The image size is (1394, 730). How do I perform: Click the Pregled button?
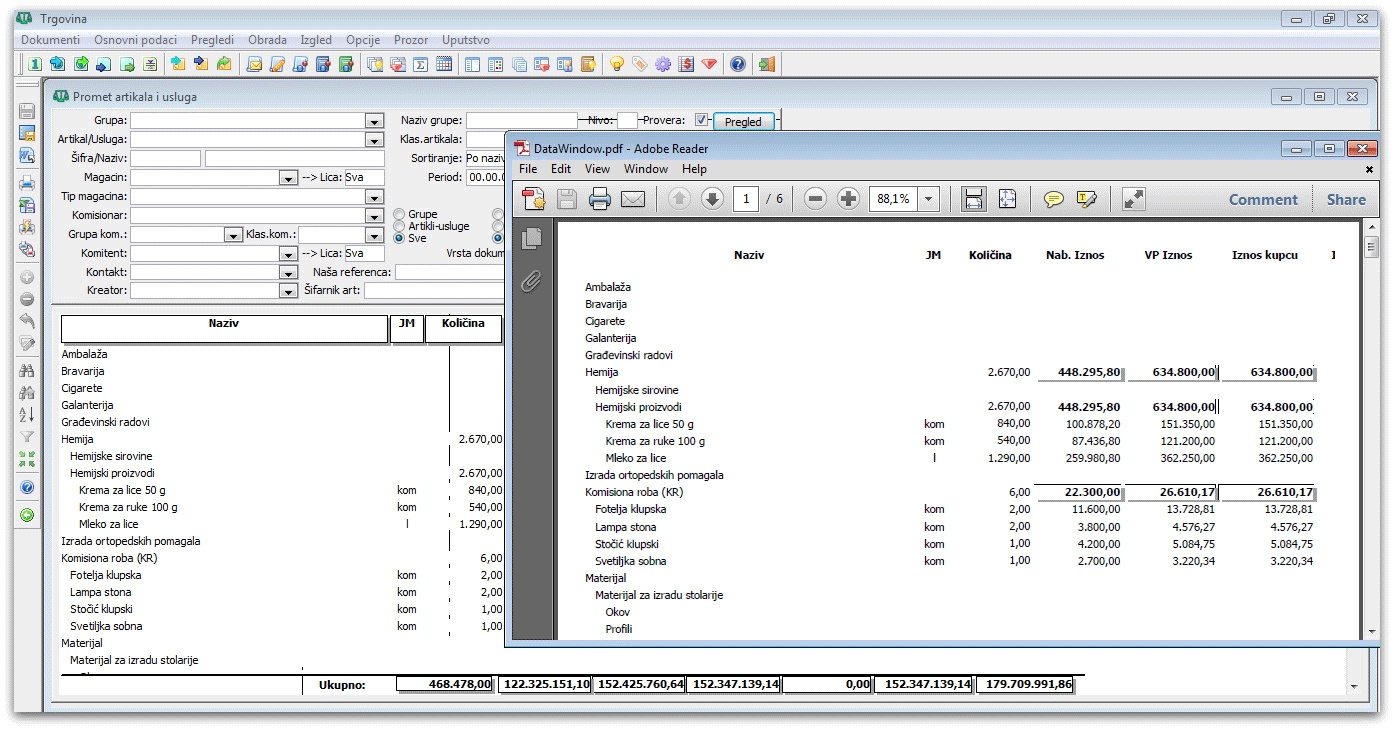[x=743, y=122]
